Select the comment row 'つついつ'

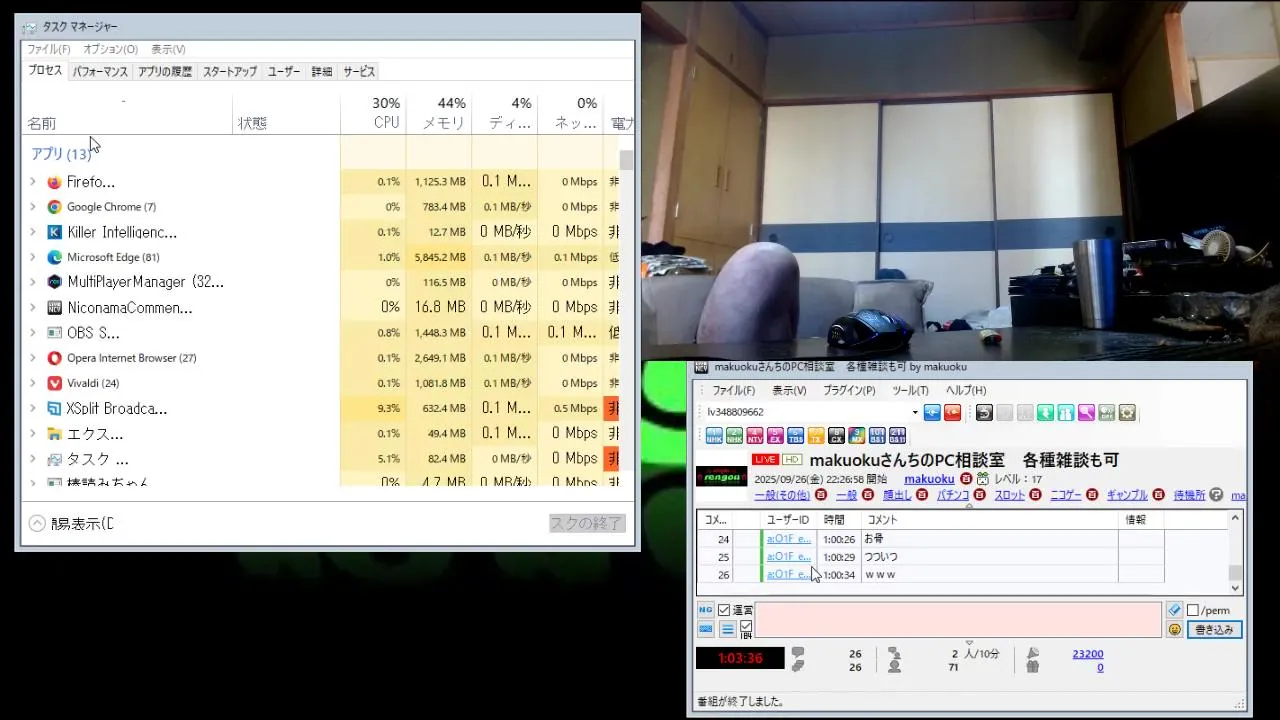(930, 557)
